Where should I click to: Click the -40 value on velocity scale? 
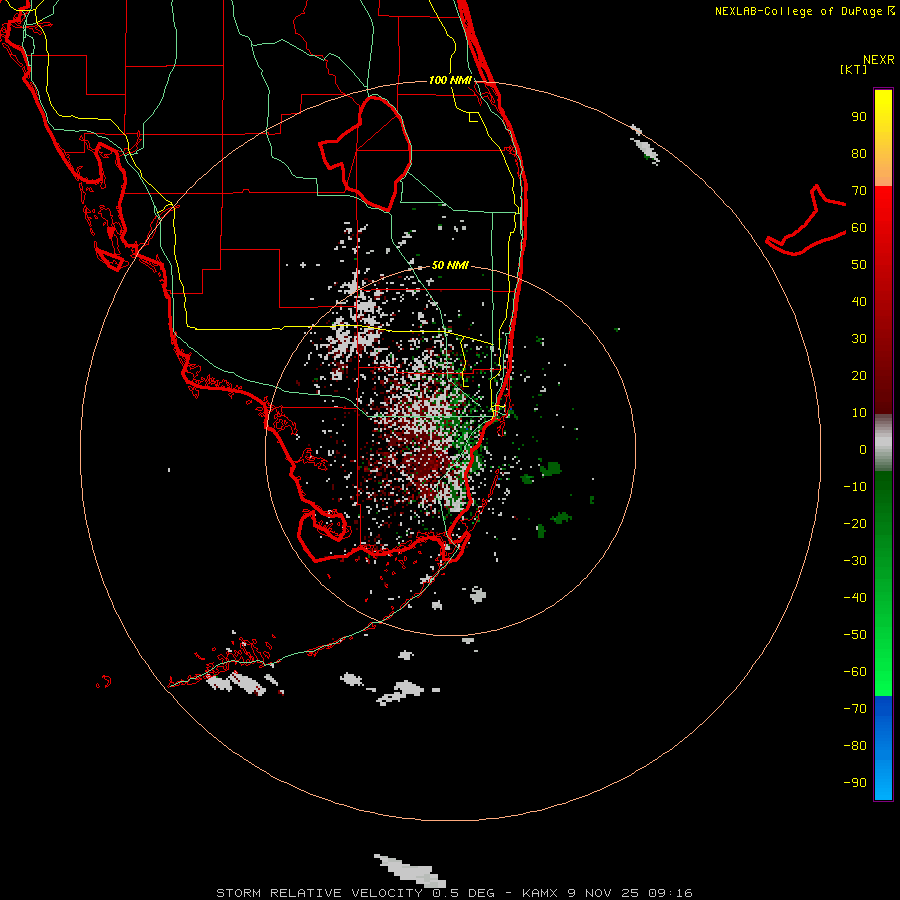coord(855,598)
